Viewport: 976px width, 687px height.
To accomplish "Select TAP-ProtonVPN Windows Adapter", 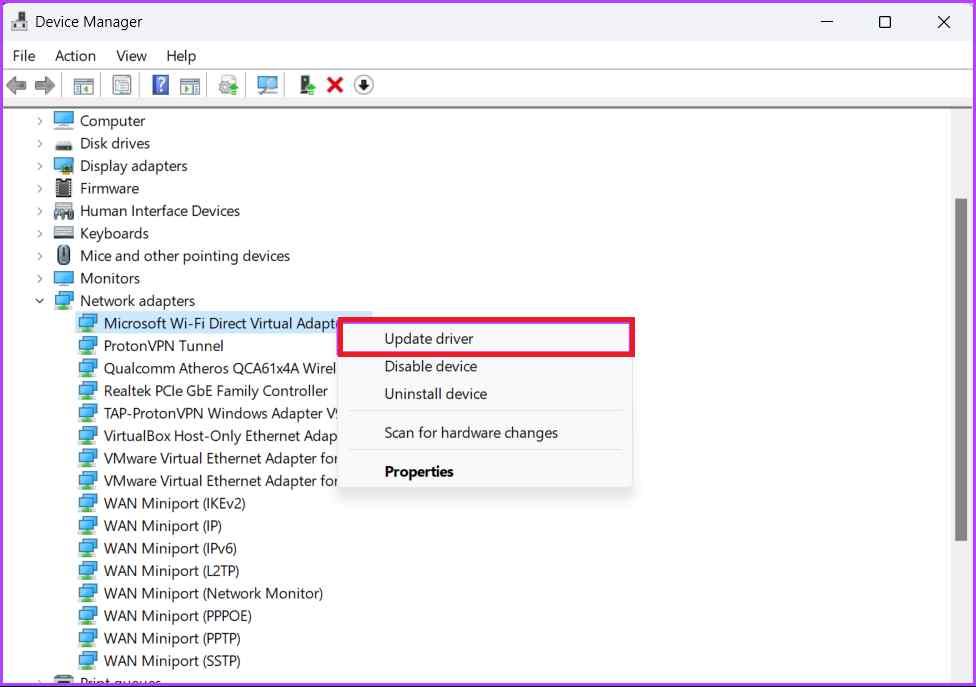I will pyautogui.click(x=220, y=413).
